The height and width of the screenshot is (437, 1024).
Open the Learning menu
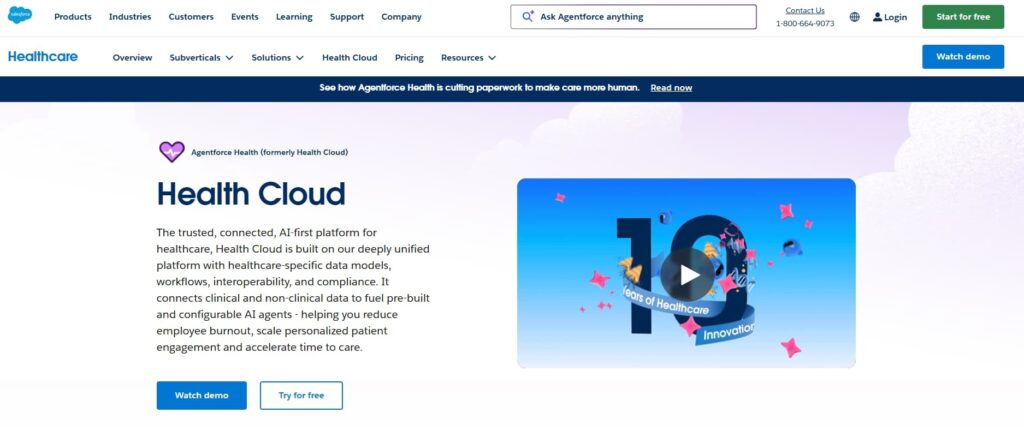[x=294, y=17]
